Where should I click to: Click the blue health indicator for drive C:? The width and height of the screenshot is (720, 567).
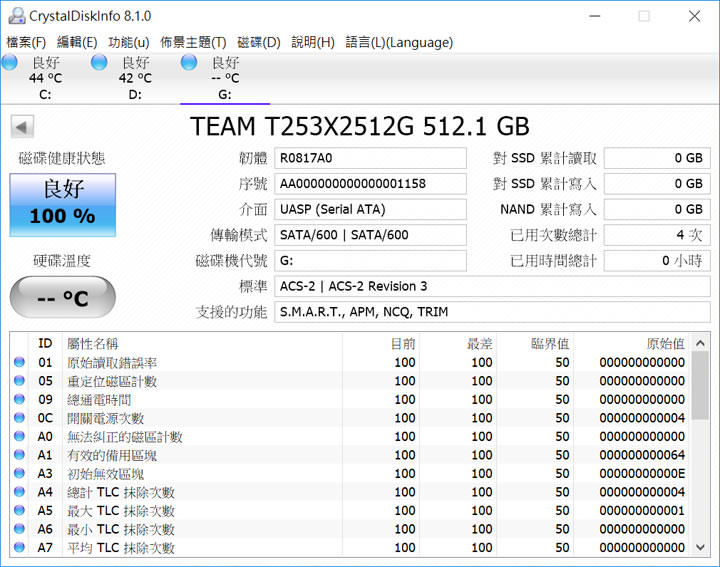tap(10, 62)
